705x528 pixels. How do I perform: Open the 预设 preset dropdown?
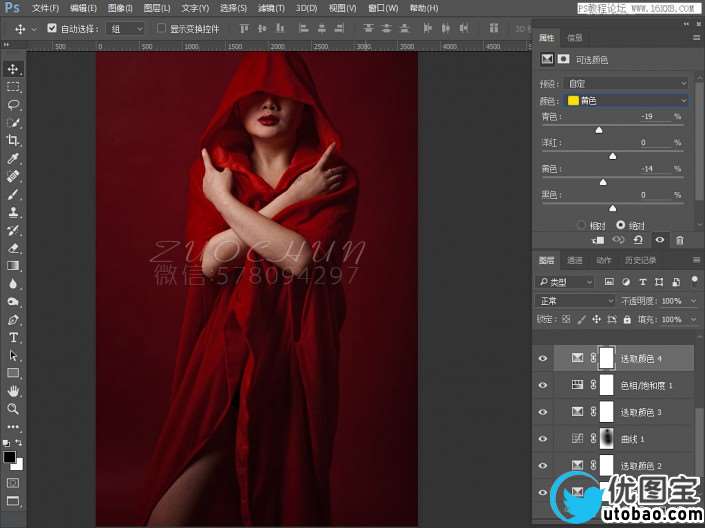[626, 83]
